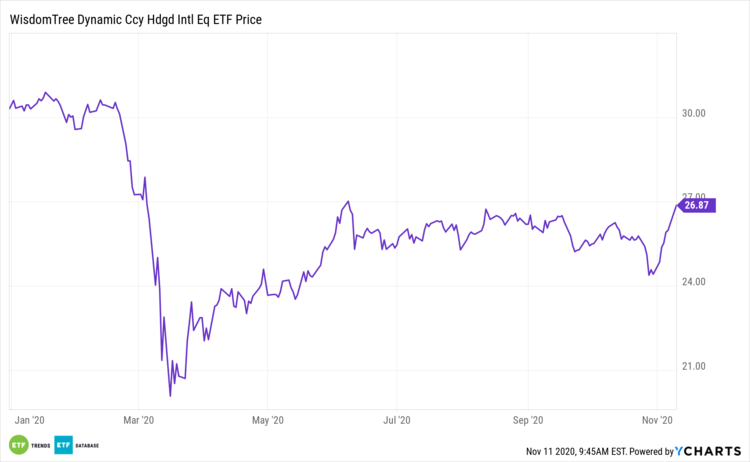Click the blue ETF Database logo

62,444
